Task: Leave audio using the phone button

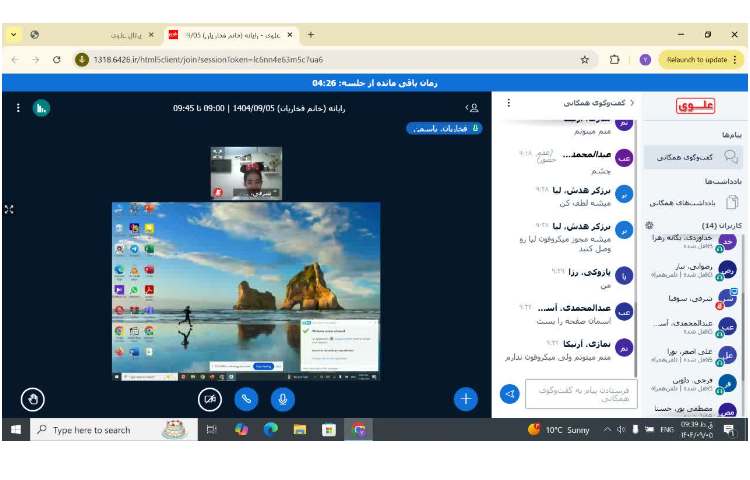Action: pos(246,399)
